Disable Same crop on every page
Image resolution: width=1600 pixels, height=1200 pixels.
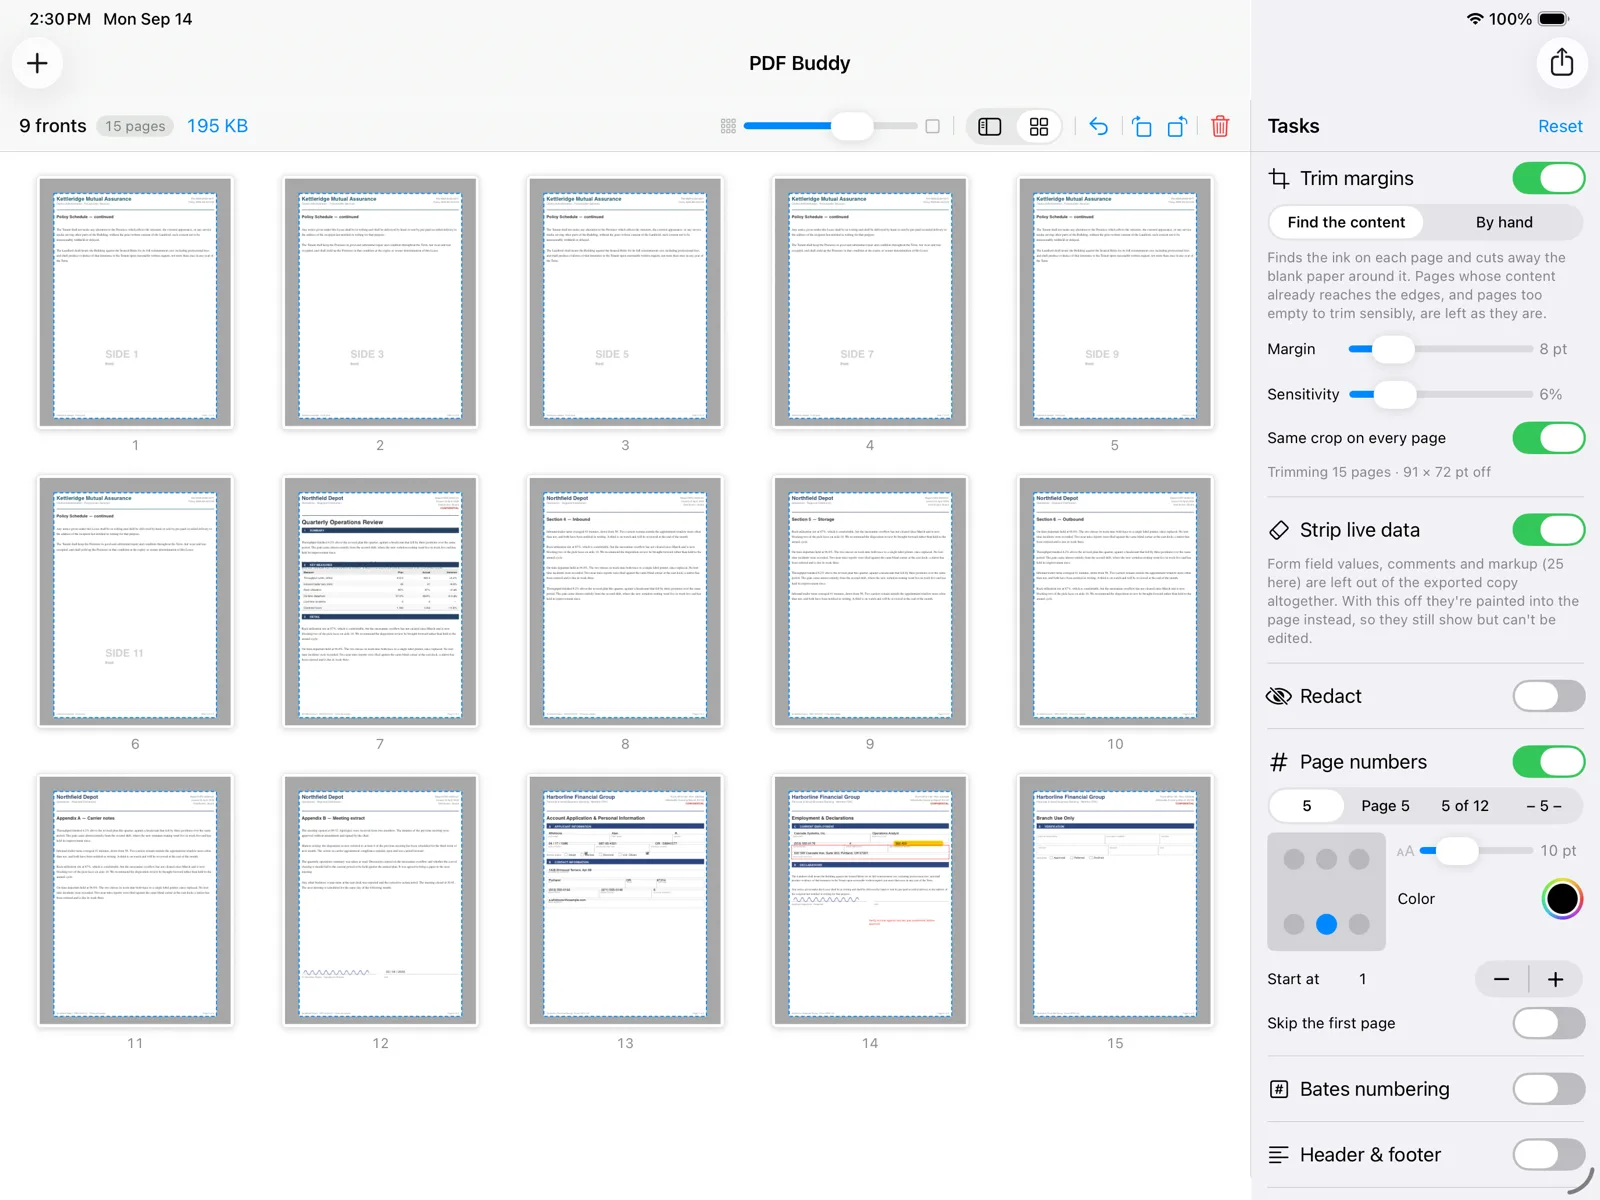[x=1549, y=438]
